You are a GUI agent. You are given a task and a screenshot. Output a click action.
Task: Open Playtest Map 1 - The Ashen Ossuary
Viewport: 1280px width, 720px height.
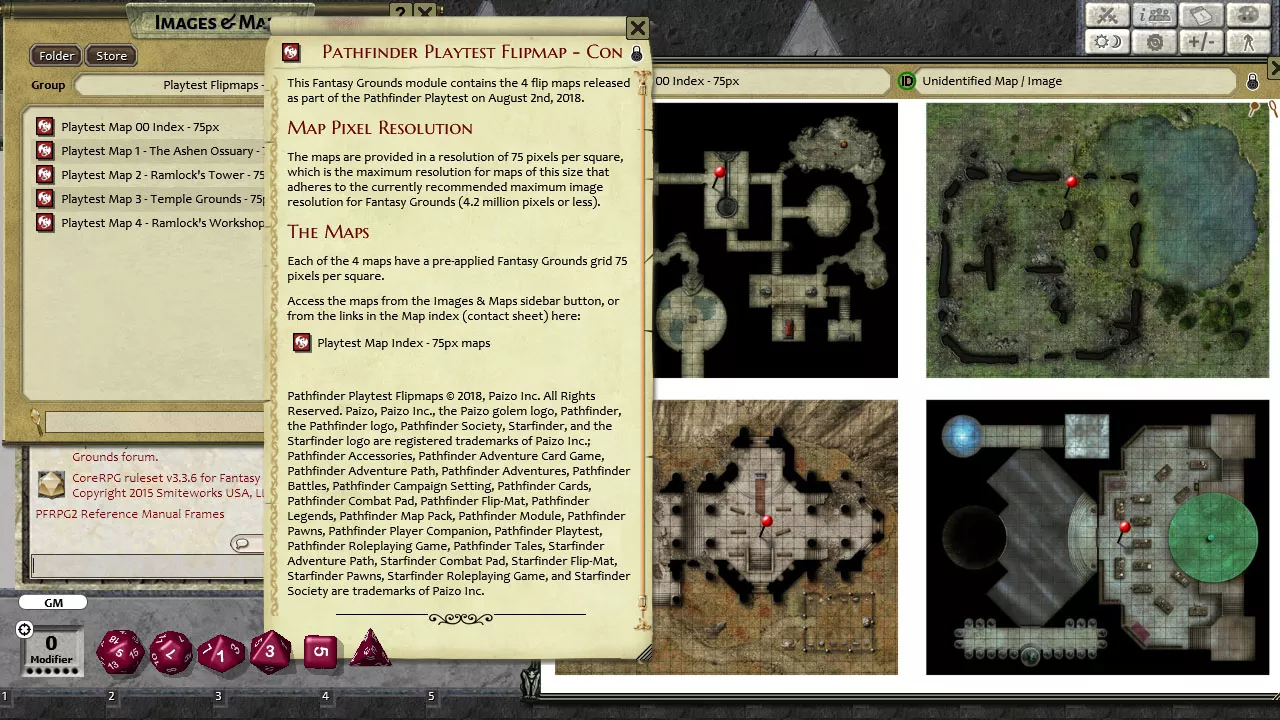click(x=162, y=151)
